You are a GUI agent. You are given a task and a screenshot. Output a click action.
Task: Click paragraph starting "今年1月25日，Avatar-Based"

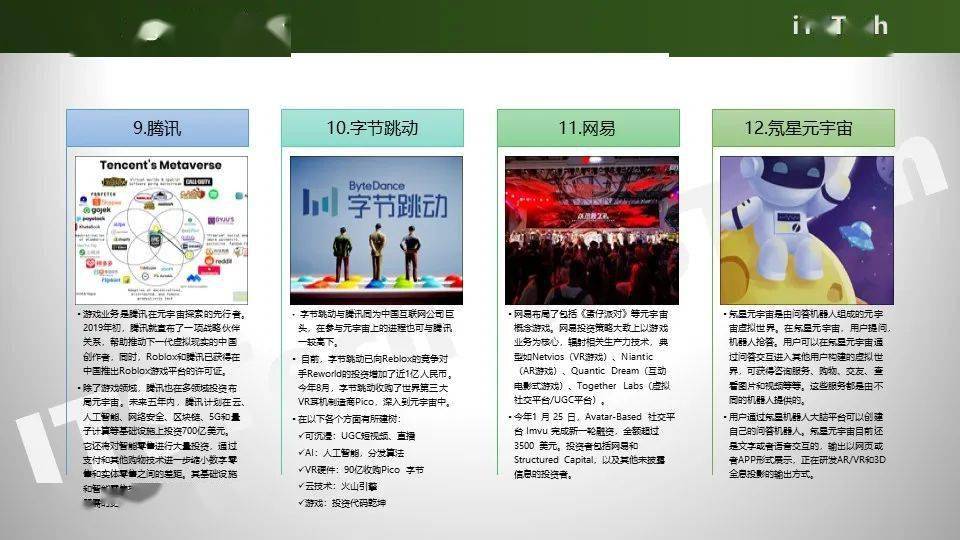click(591, 445)
